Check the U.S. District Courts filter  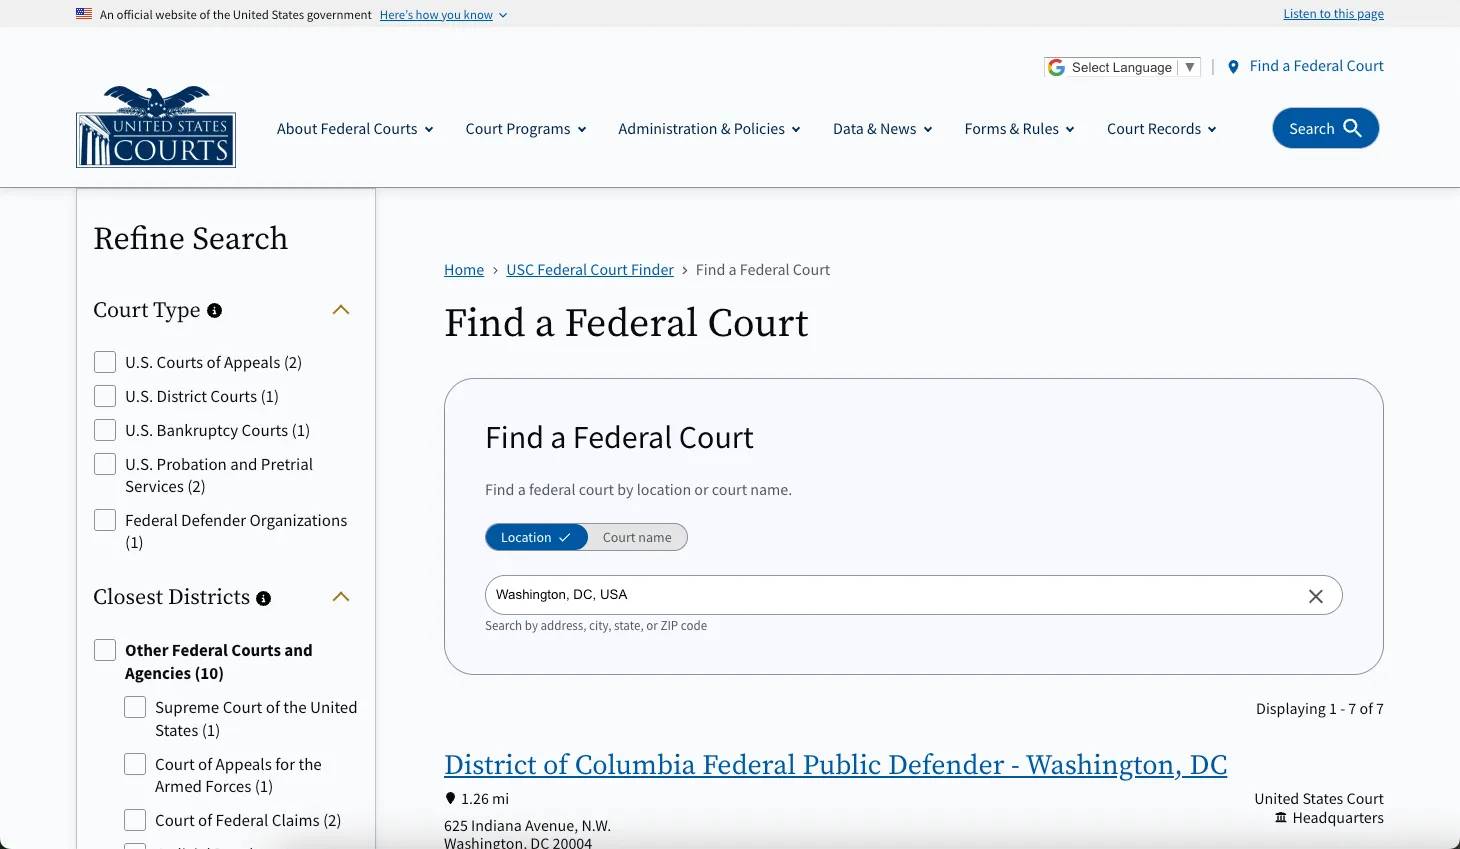(x=104, y=395)
